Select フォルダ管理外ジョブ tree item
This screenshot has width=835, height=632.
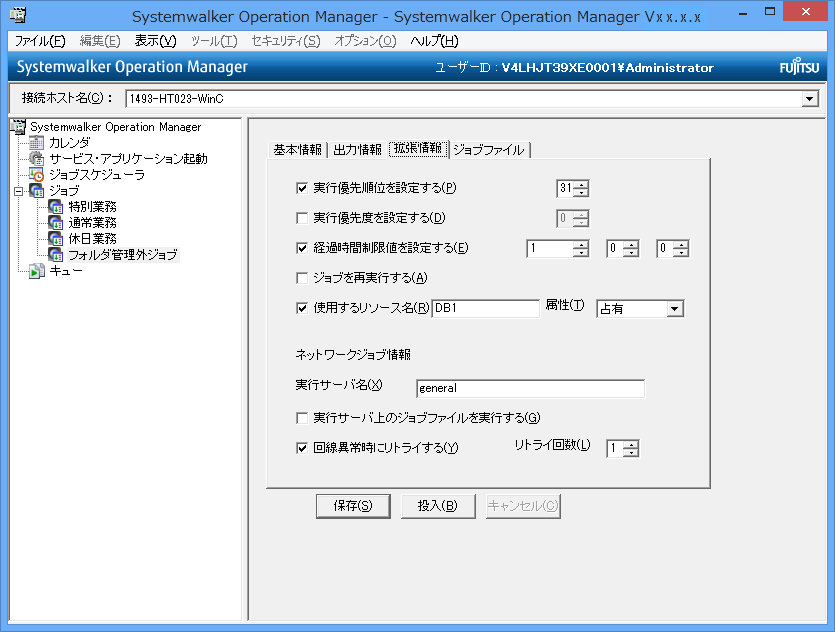click(x=123, y=255)
